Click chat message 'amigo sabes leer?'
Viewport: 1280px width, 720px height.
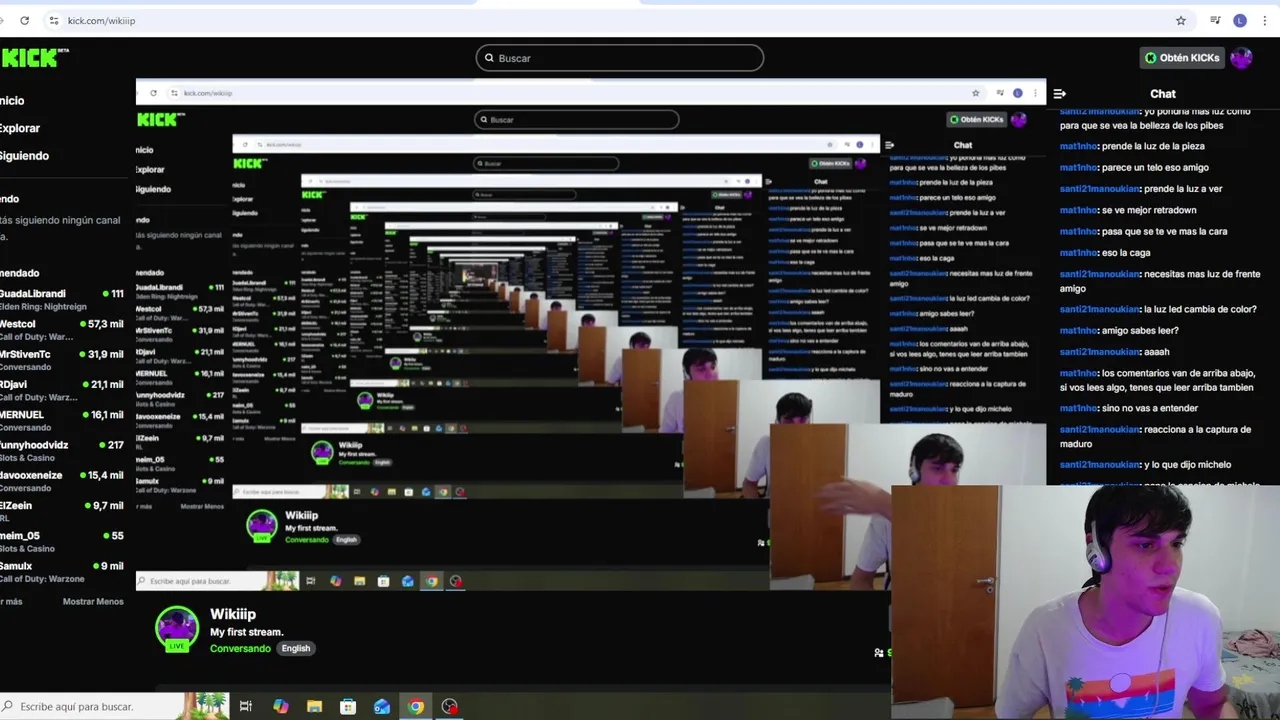(x=1140, y=330)
